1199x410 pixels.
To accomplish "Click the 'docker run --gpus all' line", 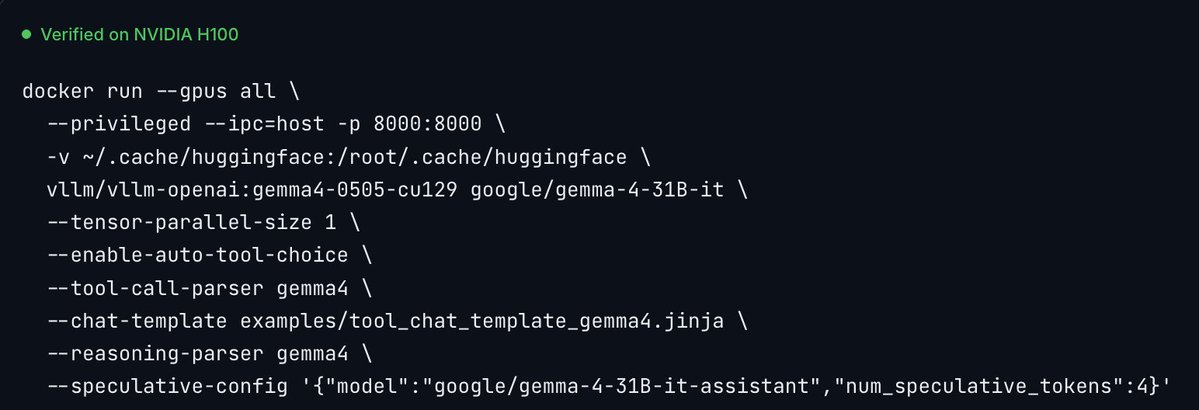I will (148, 92).
